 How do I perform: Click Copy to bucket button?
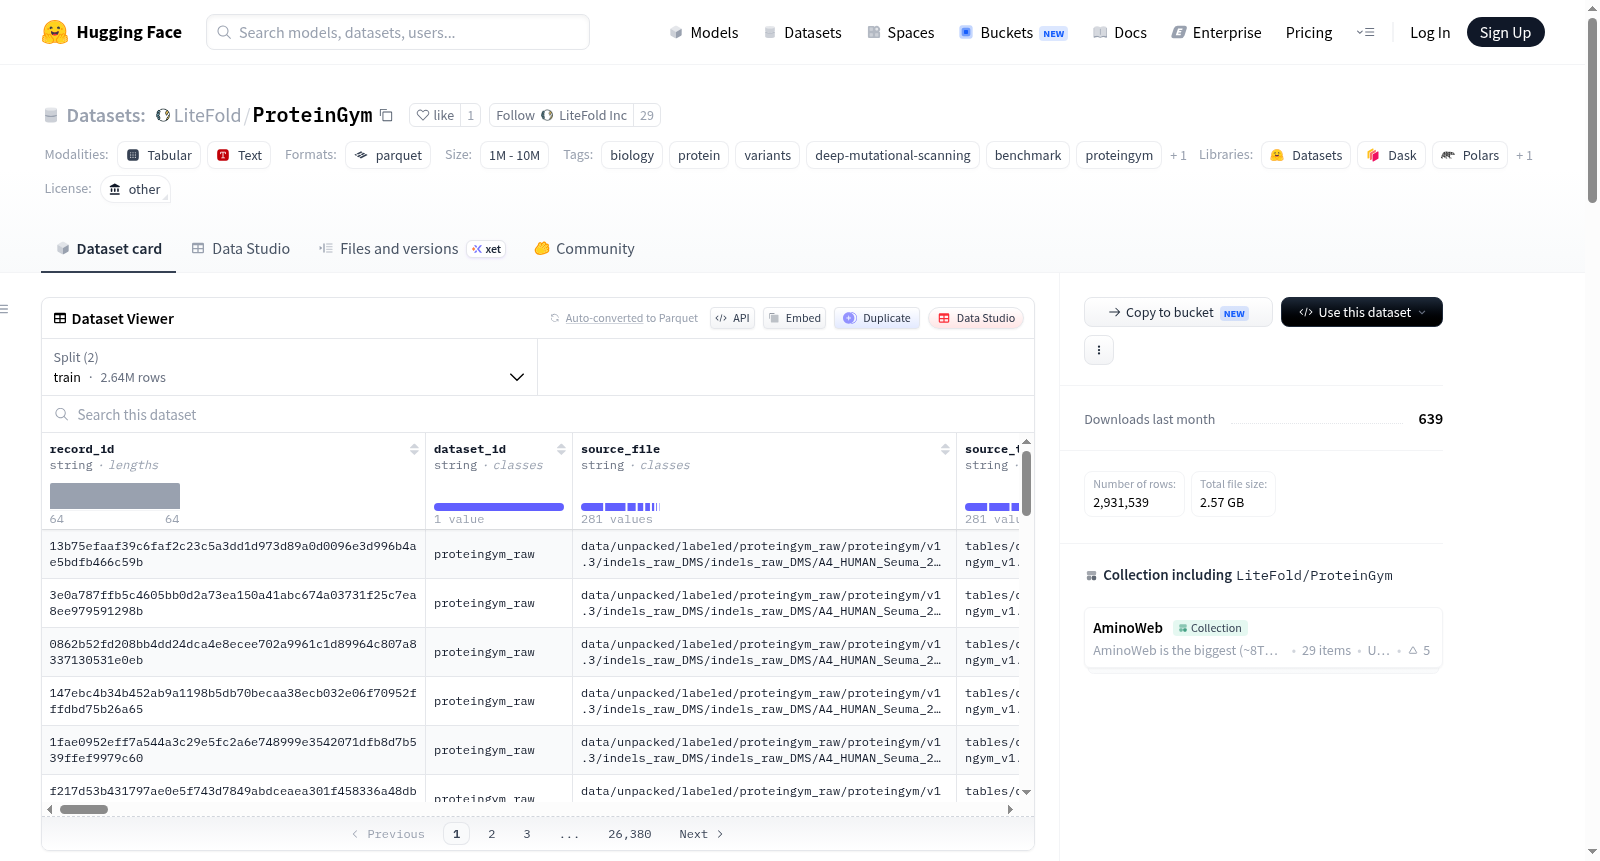pos(1178,312)
